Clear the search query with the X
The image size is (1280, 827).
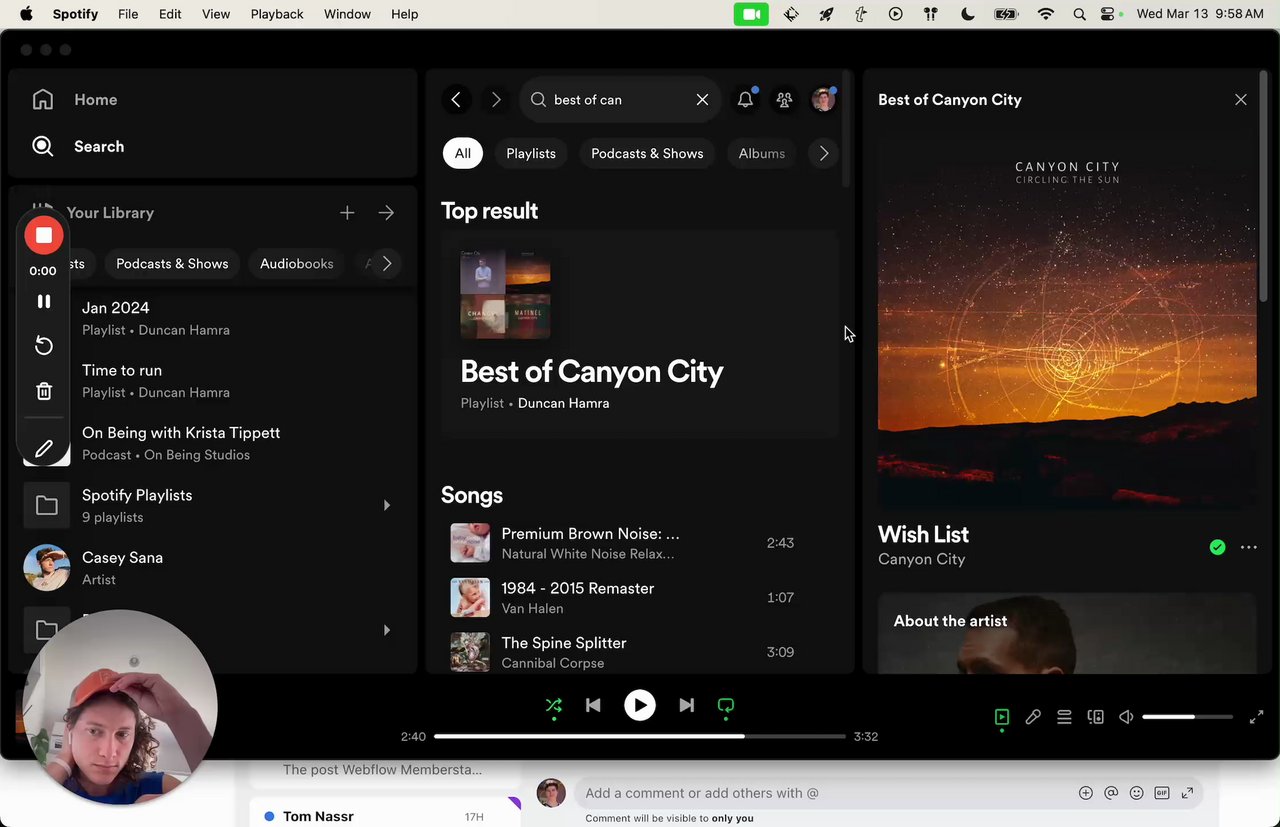(702, 99)
